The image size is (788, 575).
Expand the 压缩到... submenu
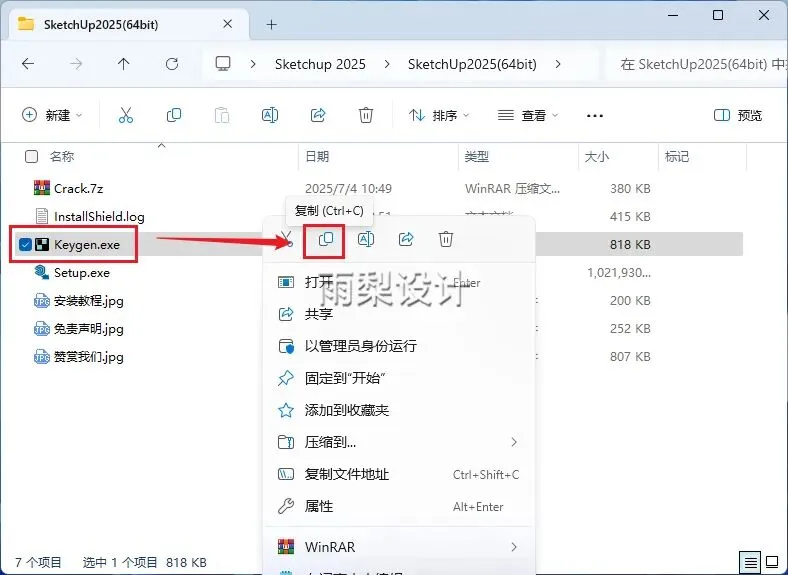click(514, 442)
